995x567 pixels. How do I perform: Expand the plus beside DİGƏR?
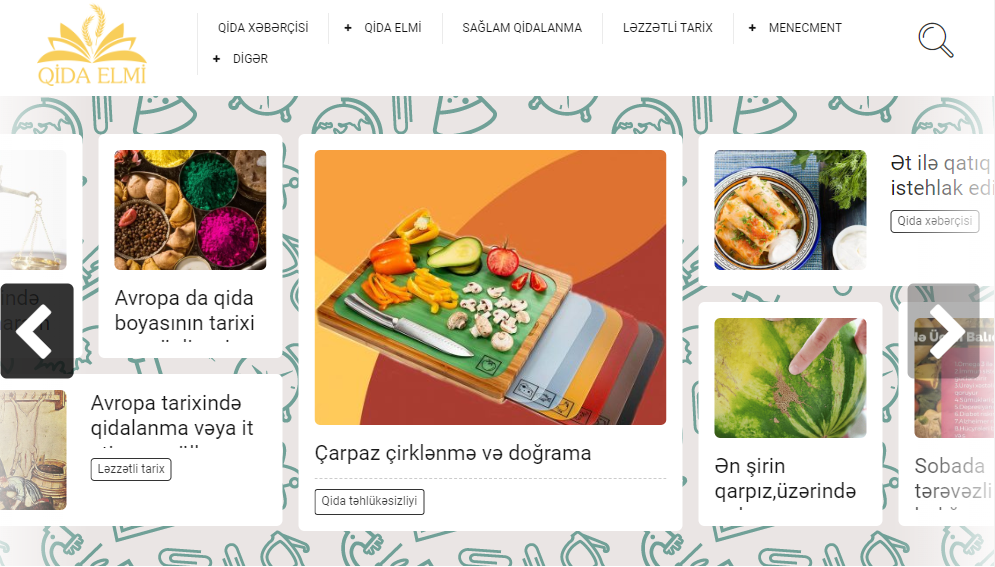pyautogui.click(x=216, y=59)
